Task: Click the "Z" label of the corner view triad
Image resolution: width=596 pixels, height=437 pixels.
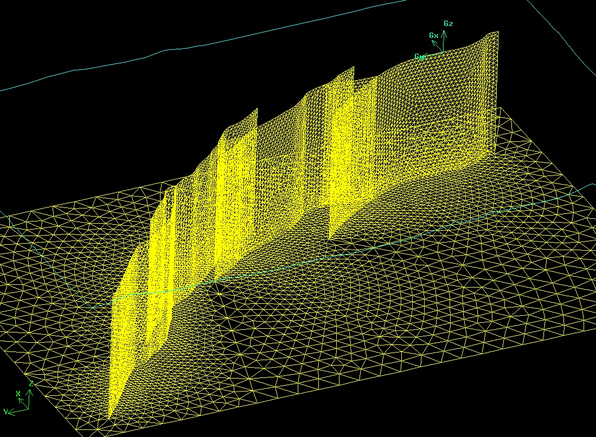Action: pos(31,383)
